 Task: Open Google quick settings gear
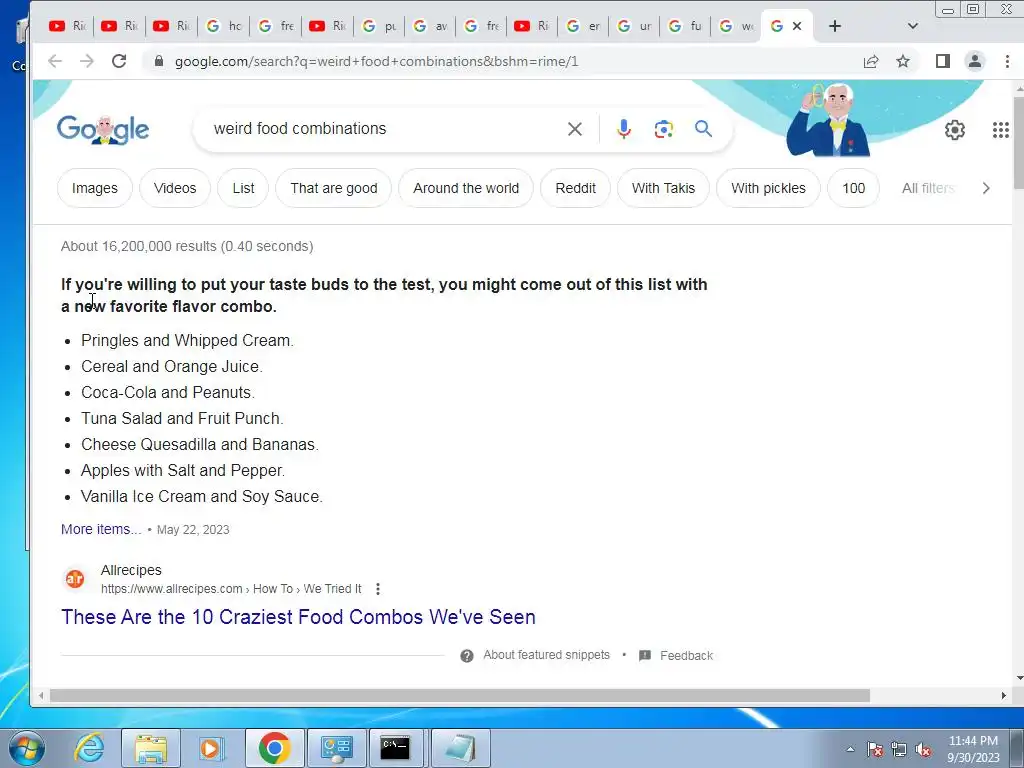click(x=955, y=130)
